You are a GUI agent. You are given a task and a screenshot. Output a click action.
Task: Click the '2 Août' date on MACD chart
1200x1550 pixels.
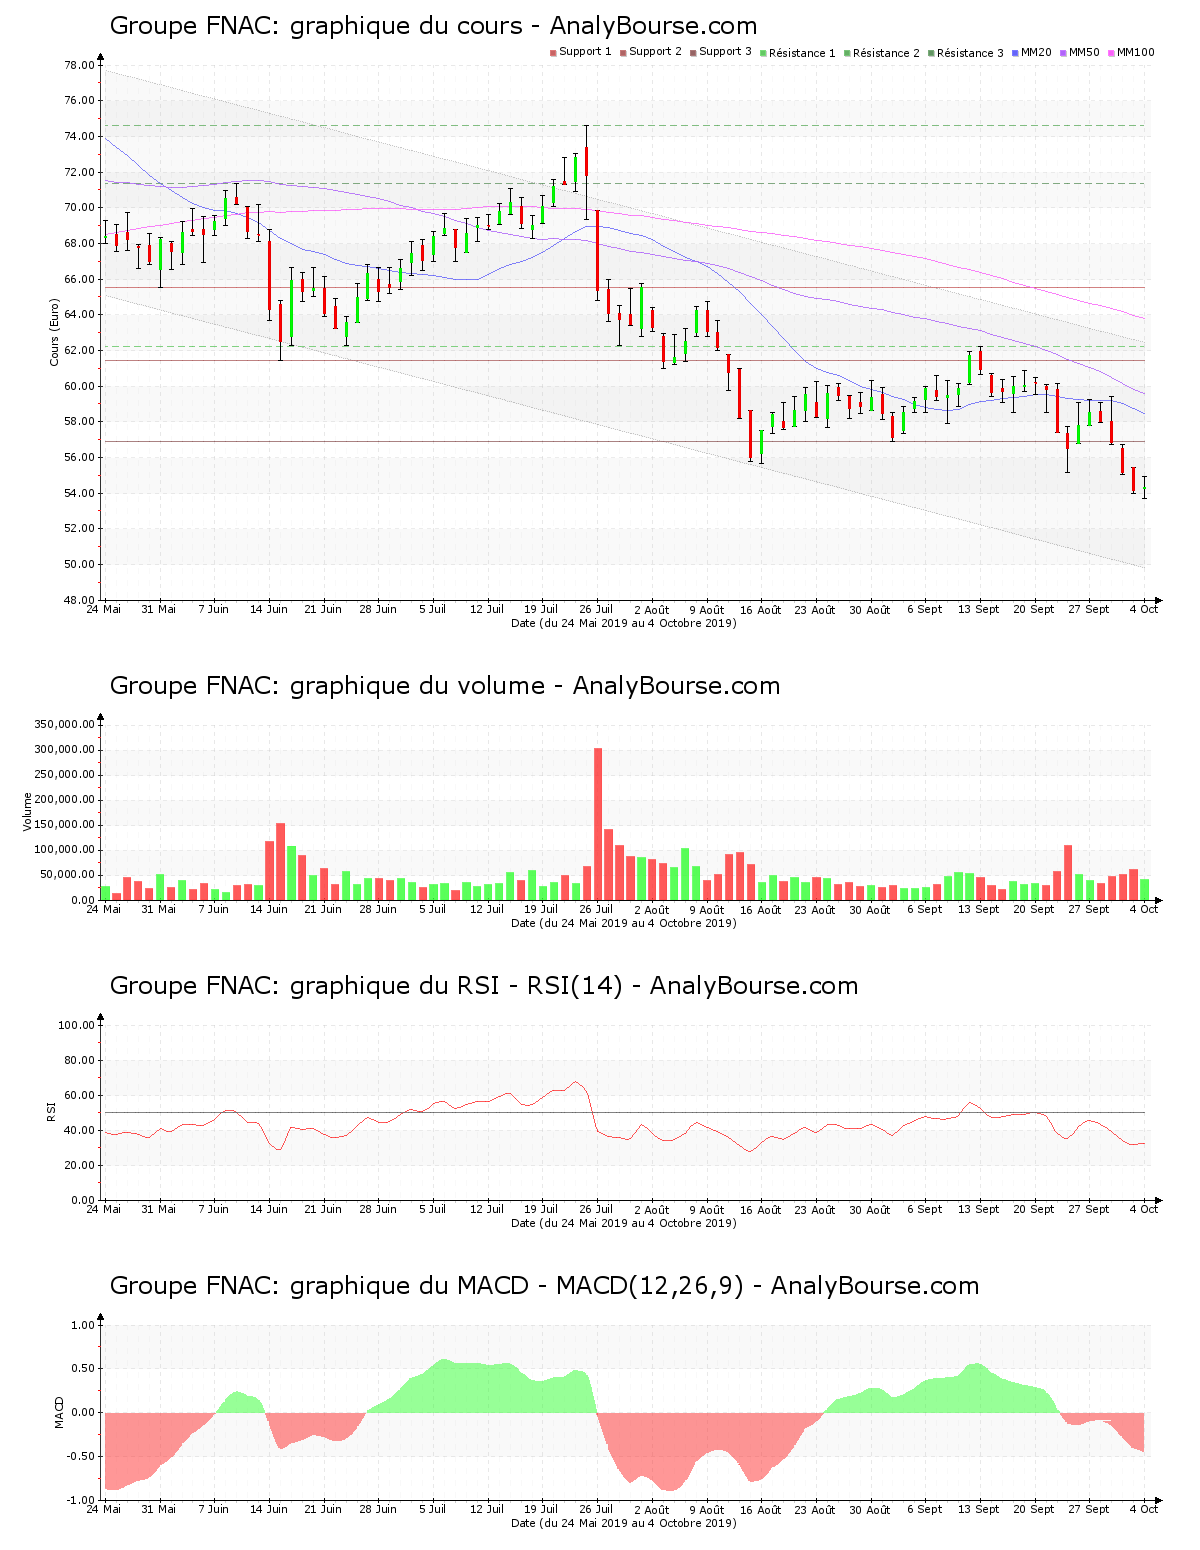pos(651,1509)
